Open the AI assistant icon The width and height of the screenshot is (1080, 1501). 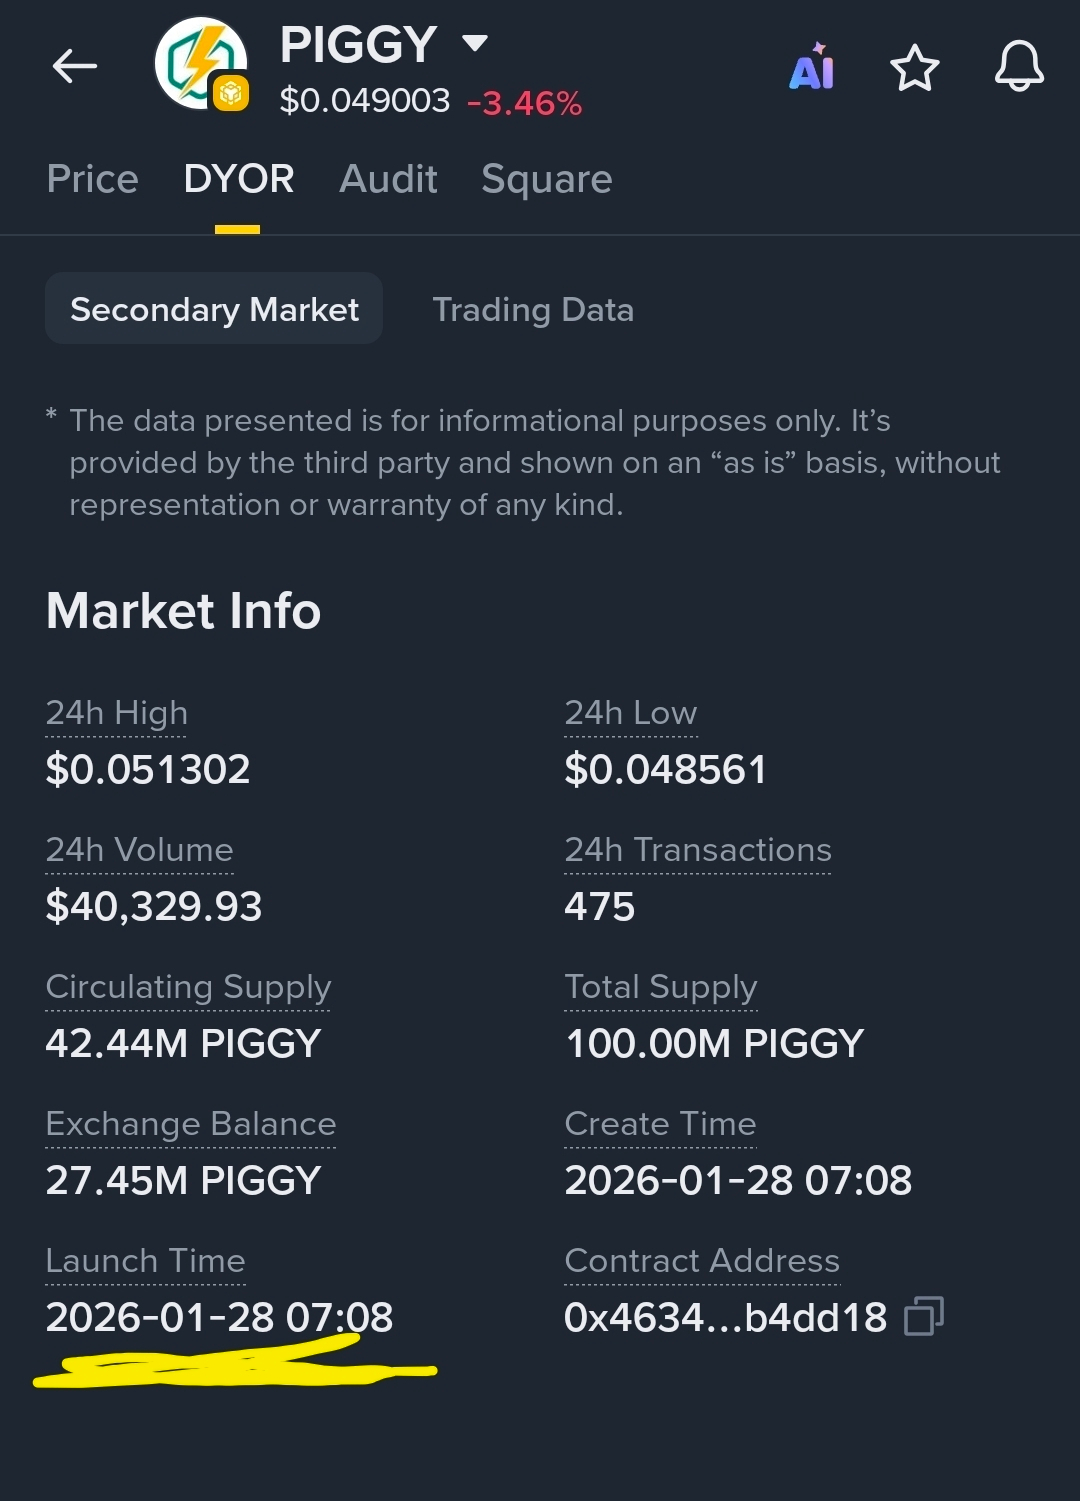[811, 67]
